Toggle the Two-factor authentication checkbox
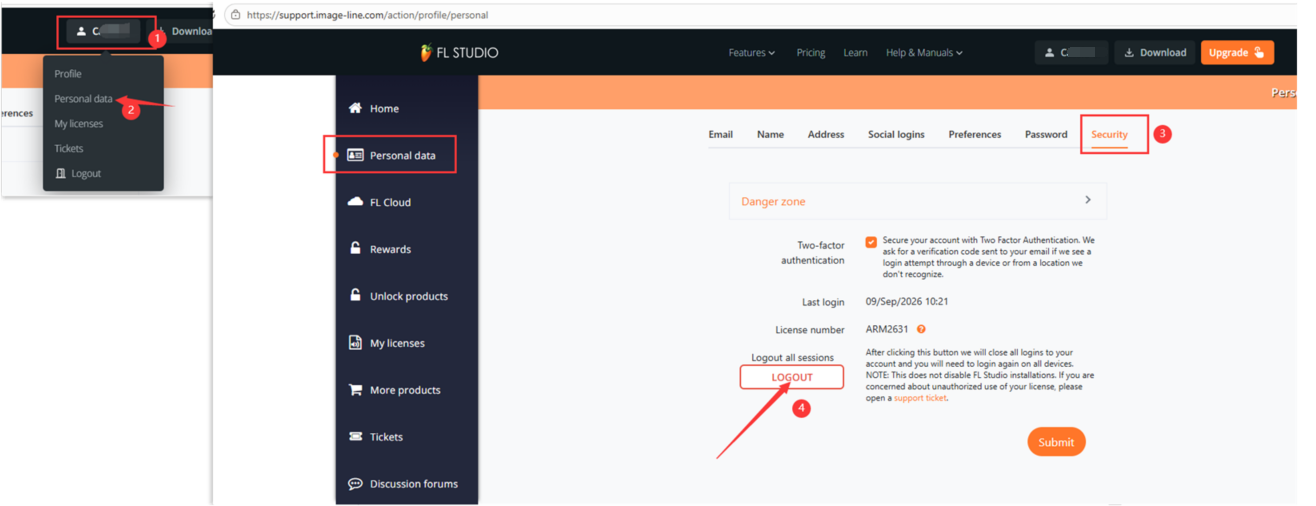This screenshot has width=1316, height=506. click(x=871, y=242)
